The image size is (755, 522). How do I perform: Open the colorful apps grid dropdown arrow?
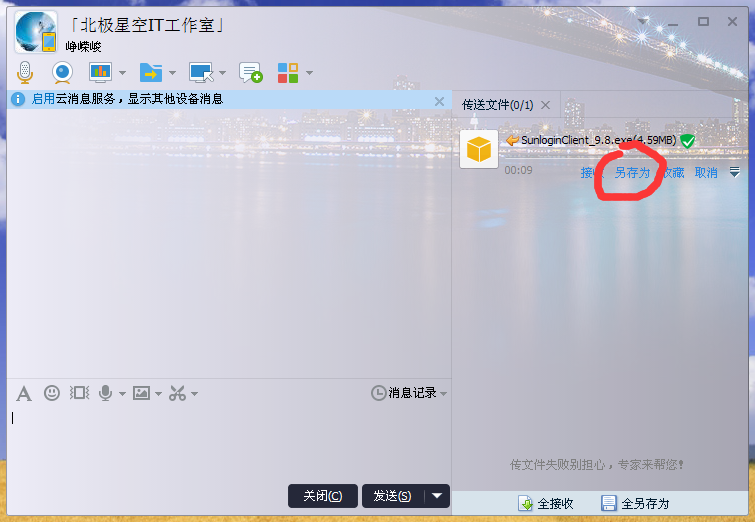pyautogui.click(x=310, y=73)
